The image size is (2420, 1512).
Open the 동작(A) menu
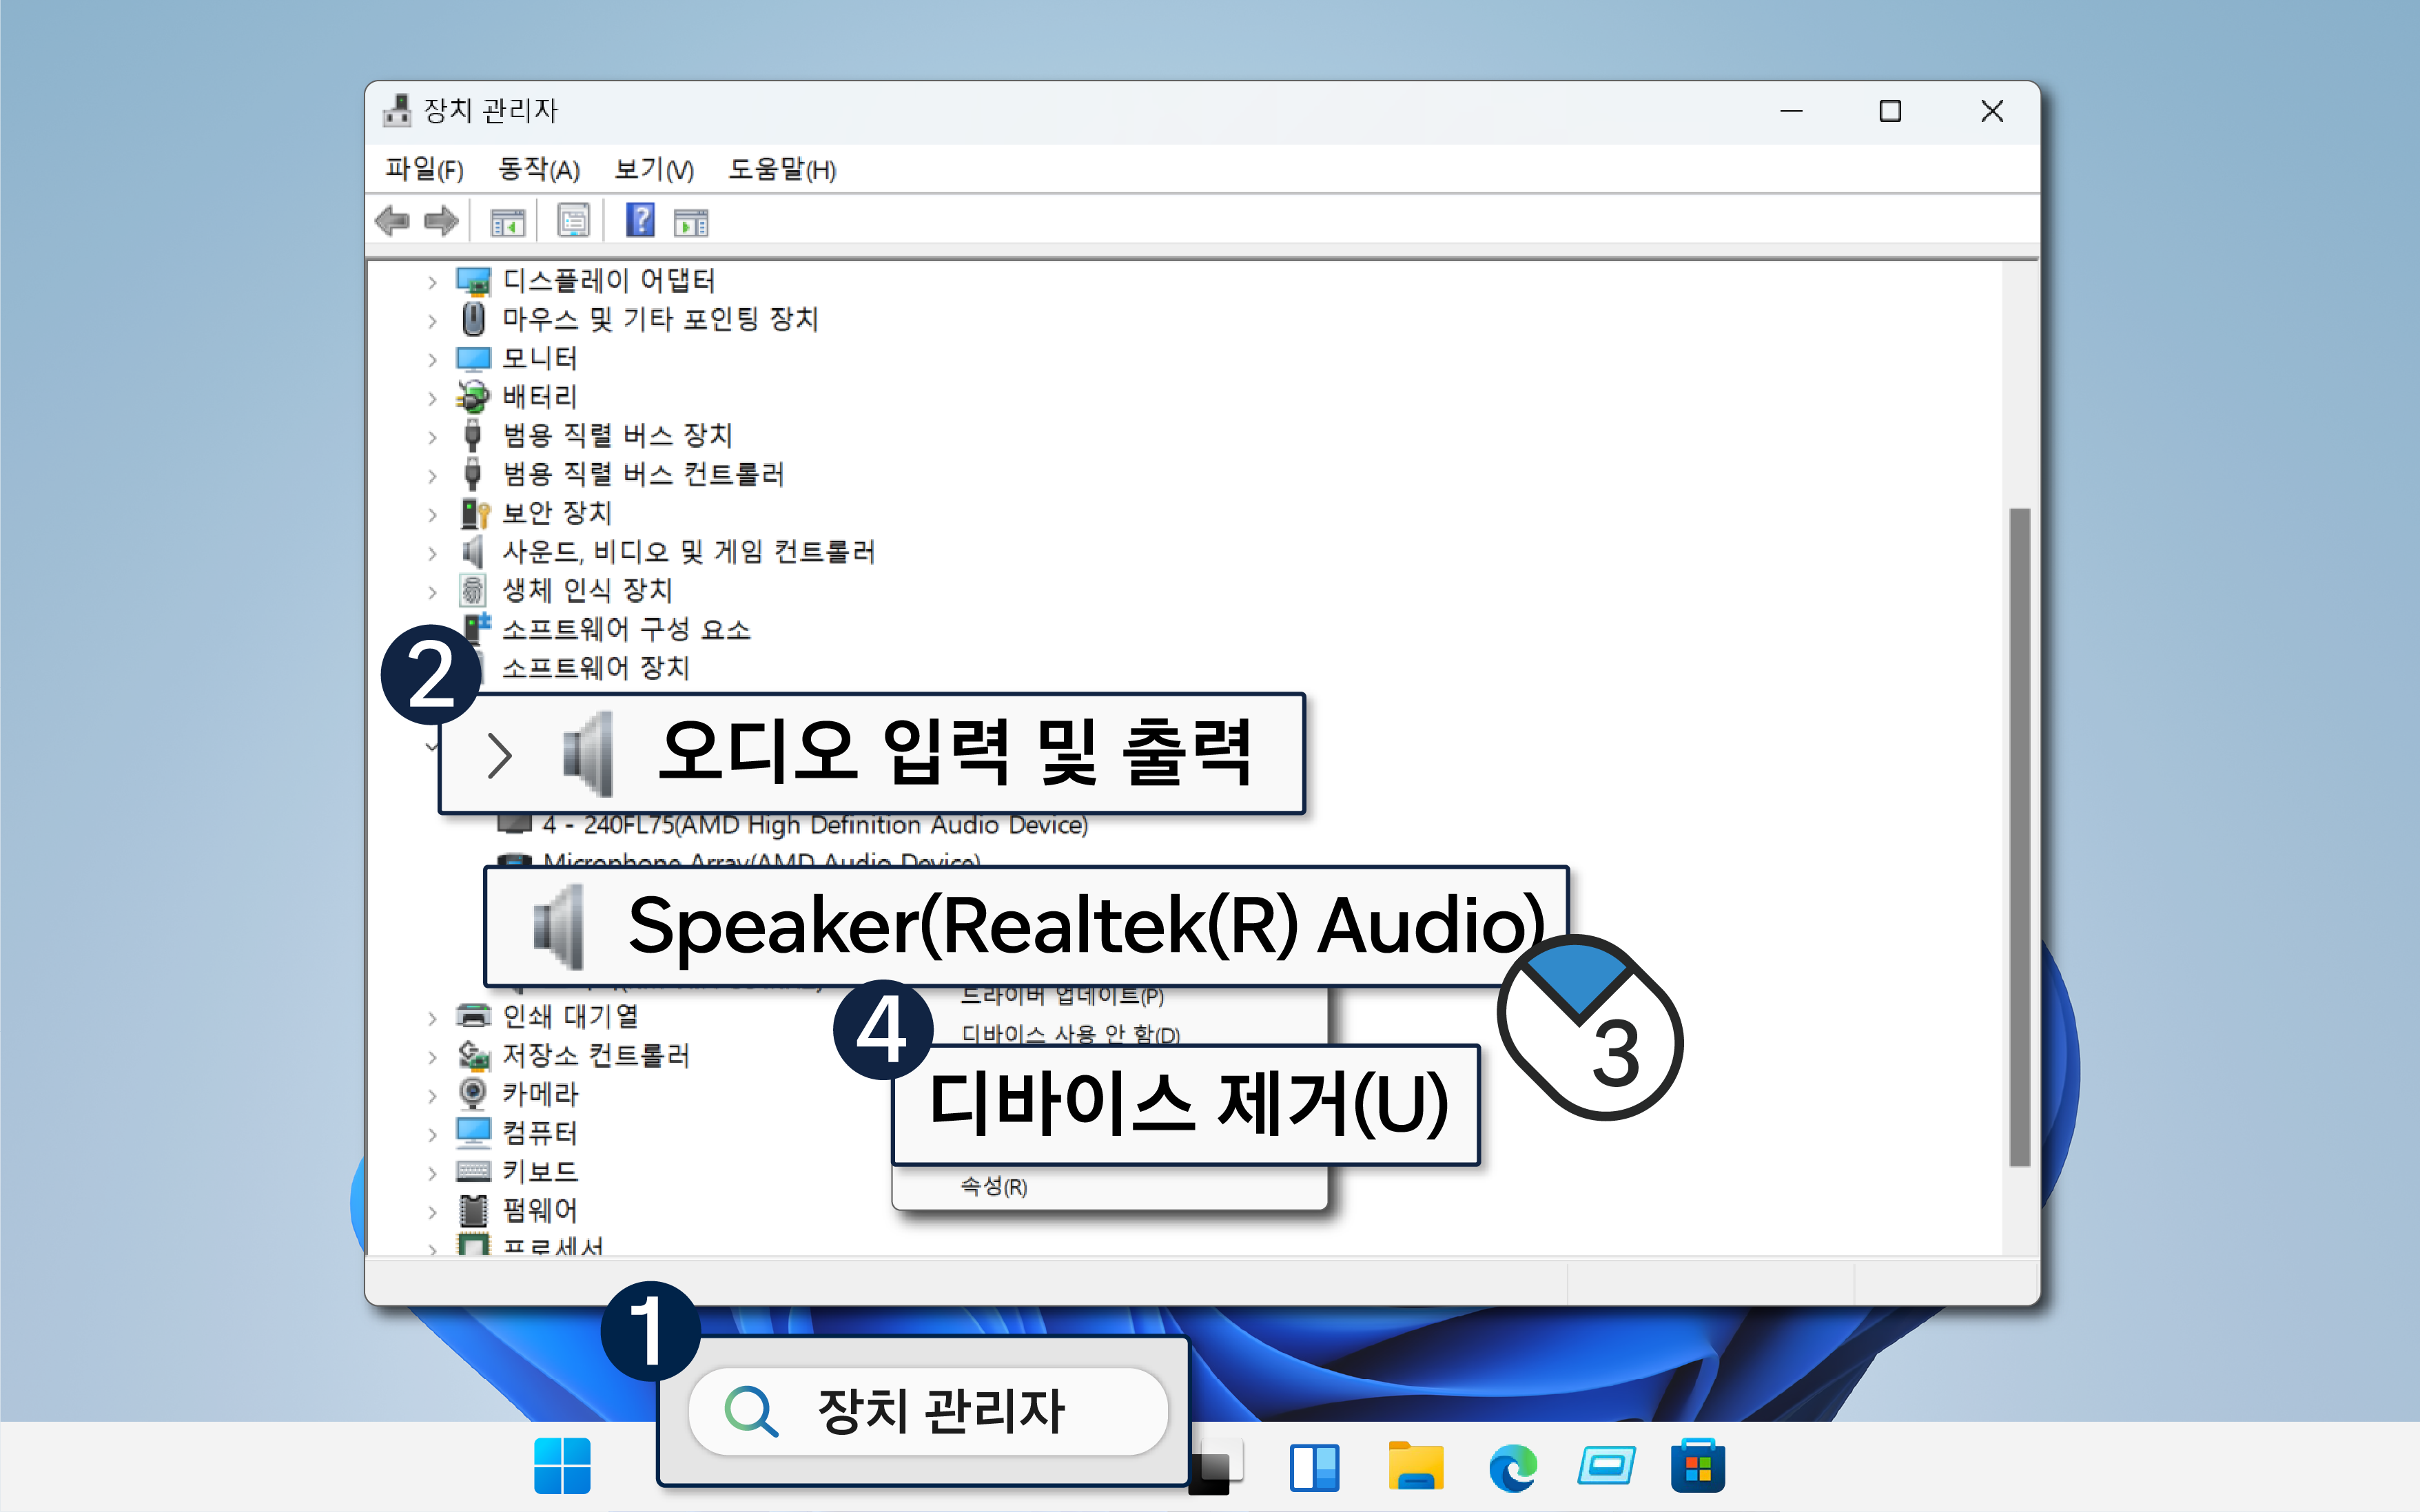(538, 170)
